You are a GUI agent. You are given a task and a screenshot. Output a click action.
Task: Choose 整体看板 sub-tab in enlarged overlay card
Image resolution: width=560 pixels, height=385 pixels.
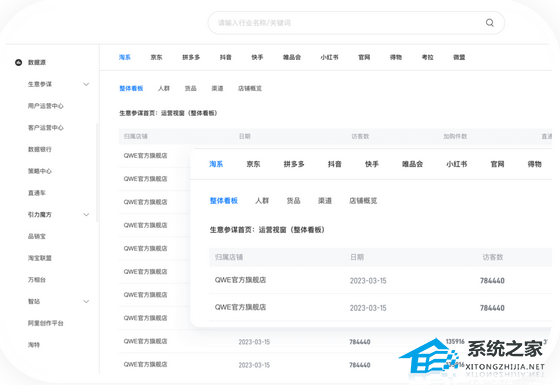(x=224, y=201)
